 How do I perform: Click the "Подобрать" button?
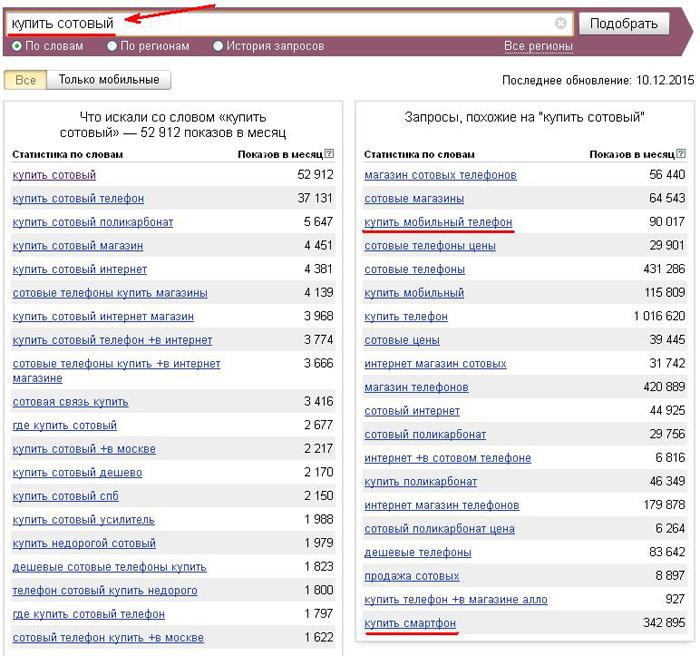[624, 23]
